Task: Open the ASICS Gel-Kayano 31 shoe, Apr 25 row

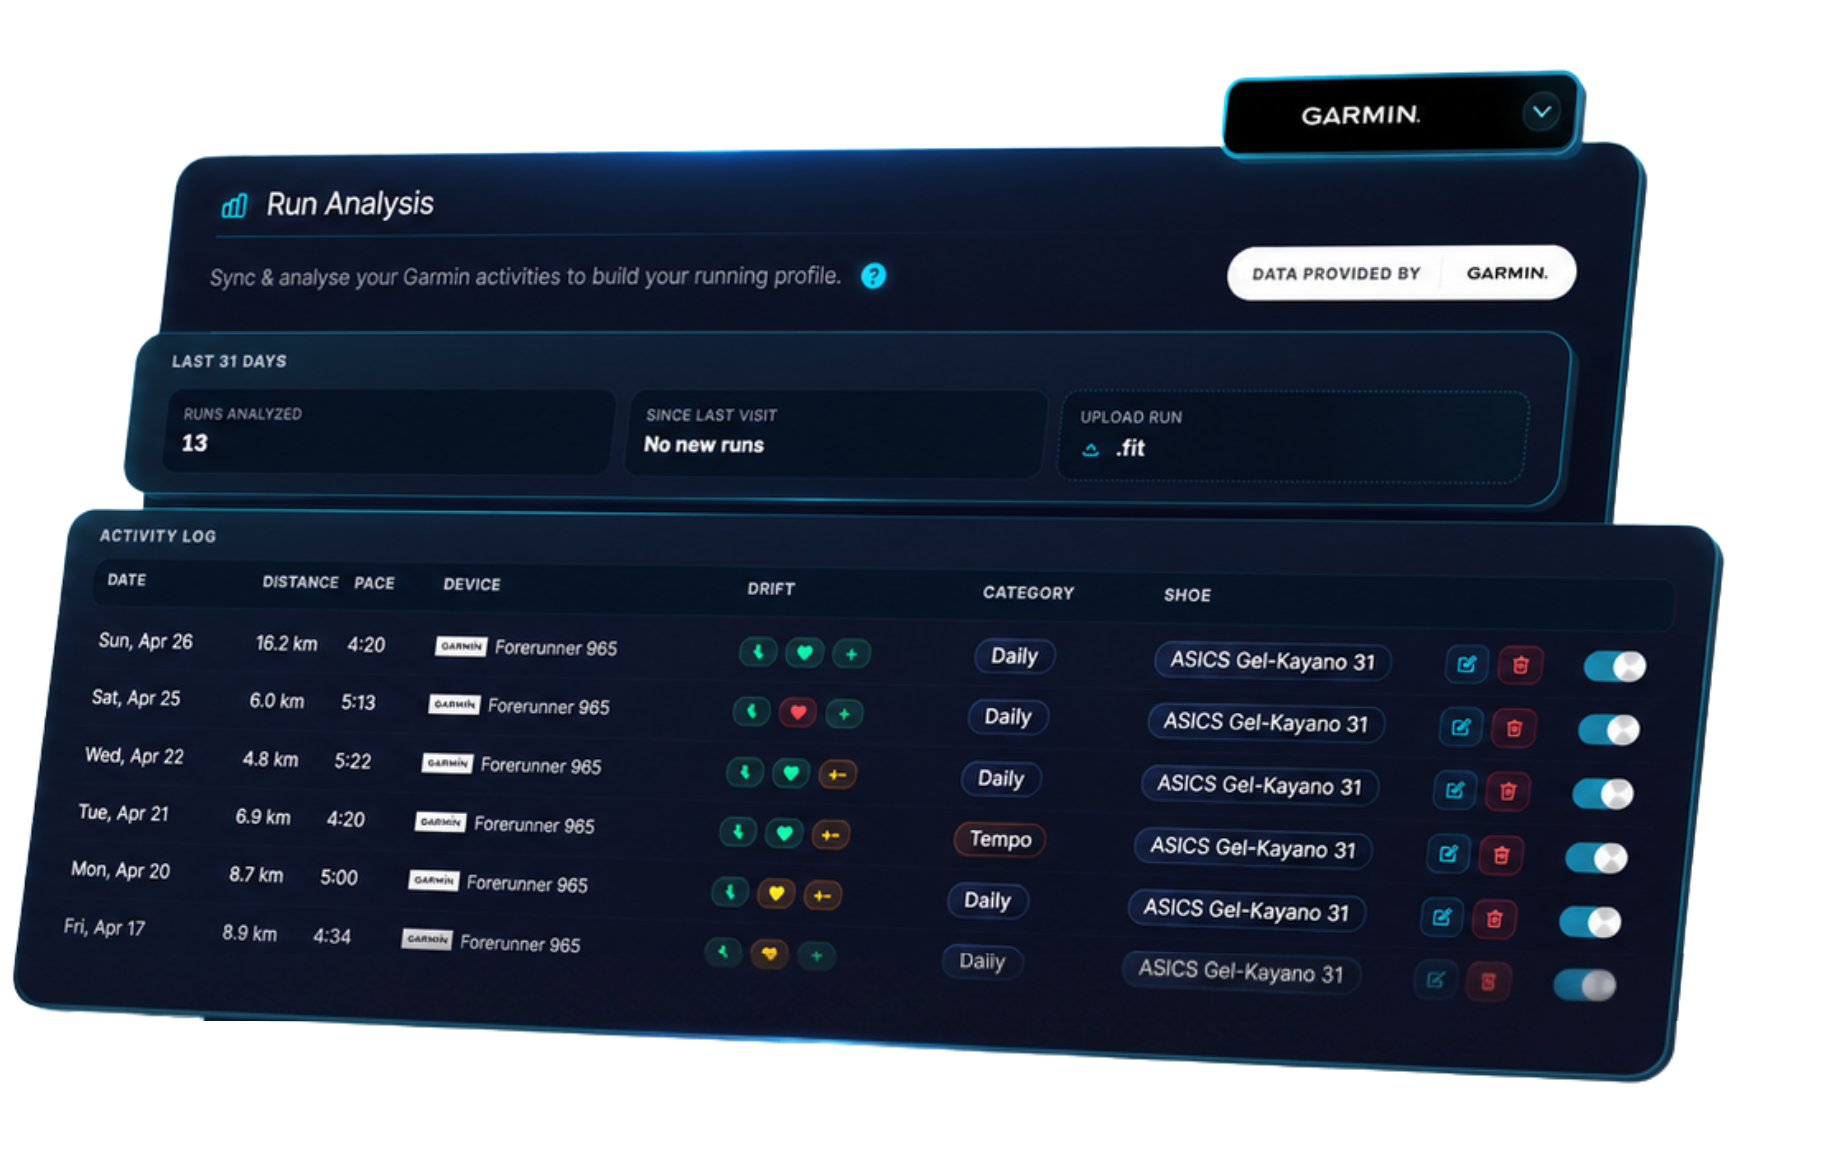Action: pyautogui.click(x=1265, y=722)
